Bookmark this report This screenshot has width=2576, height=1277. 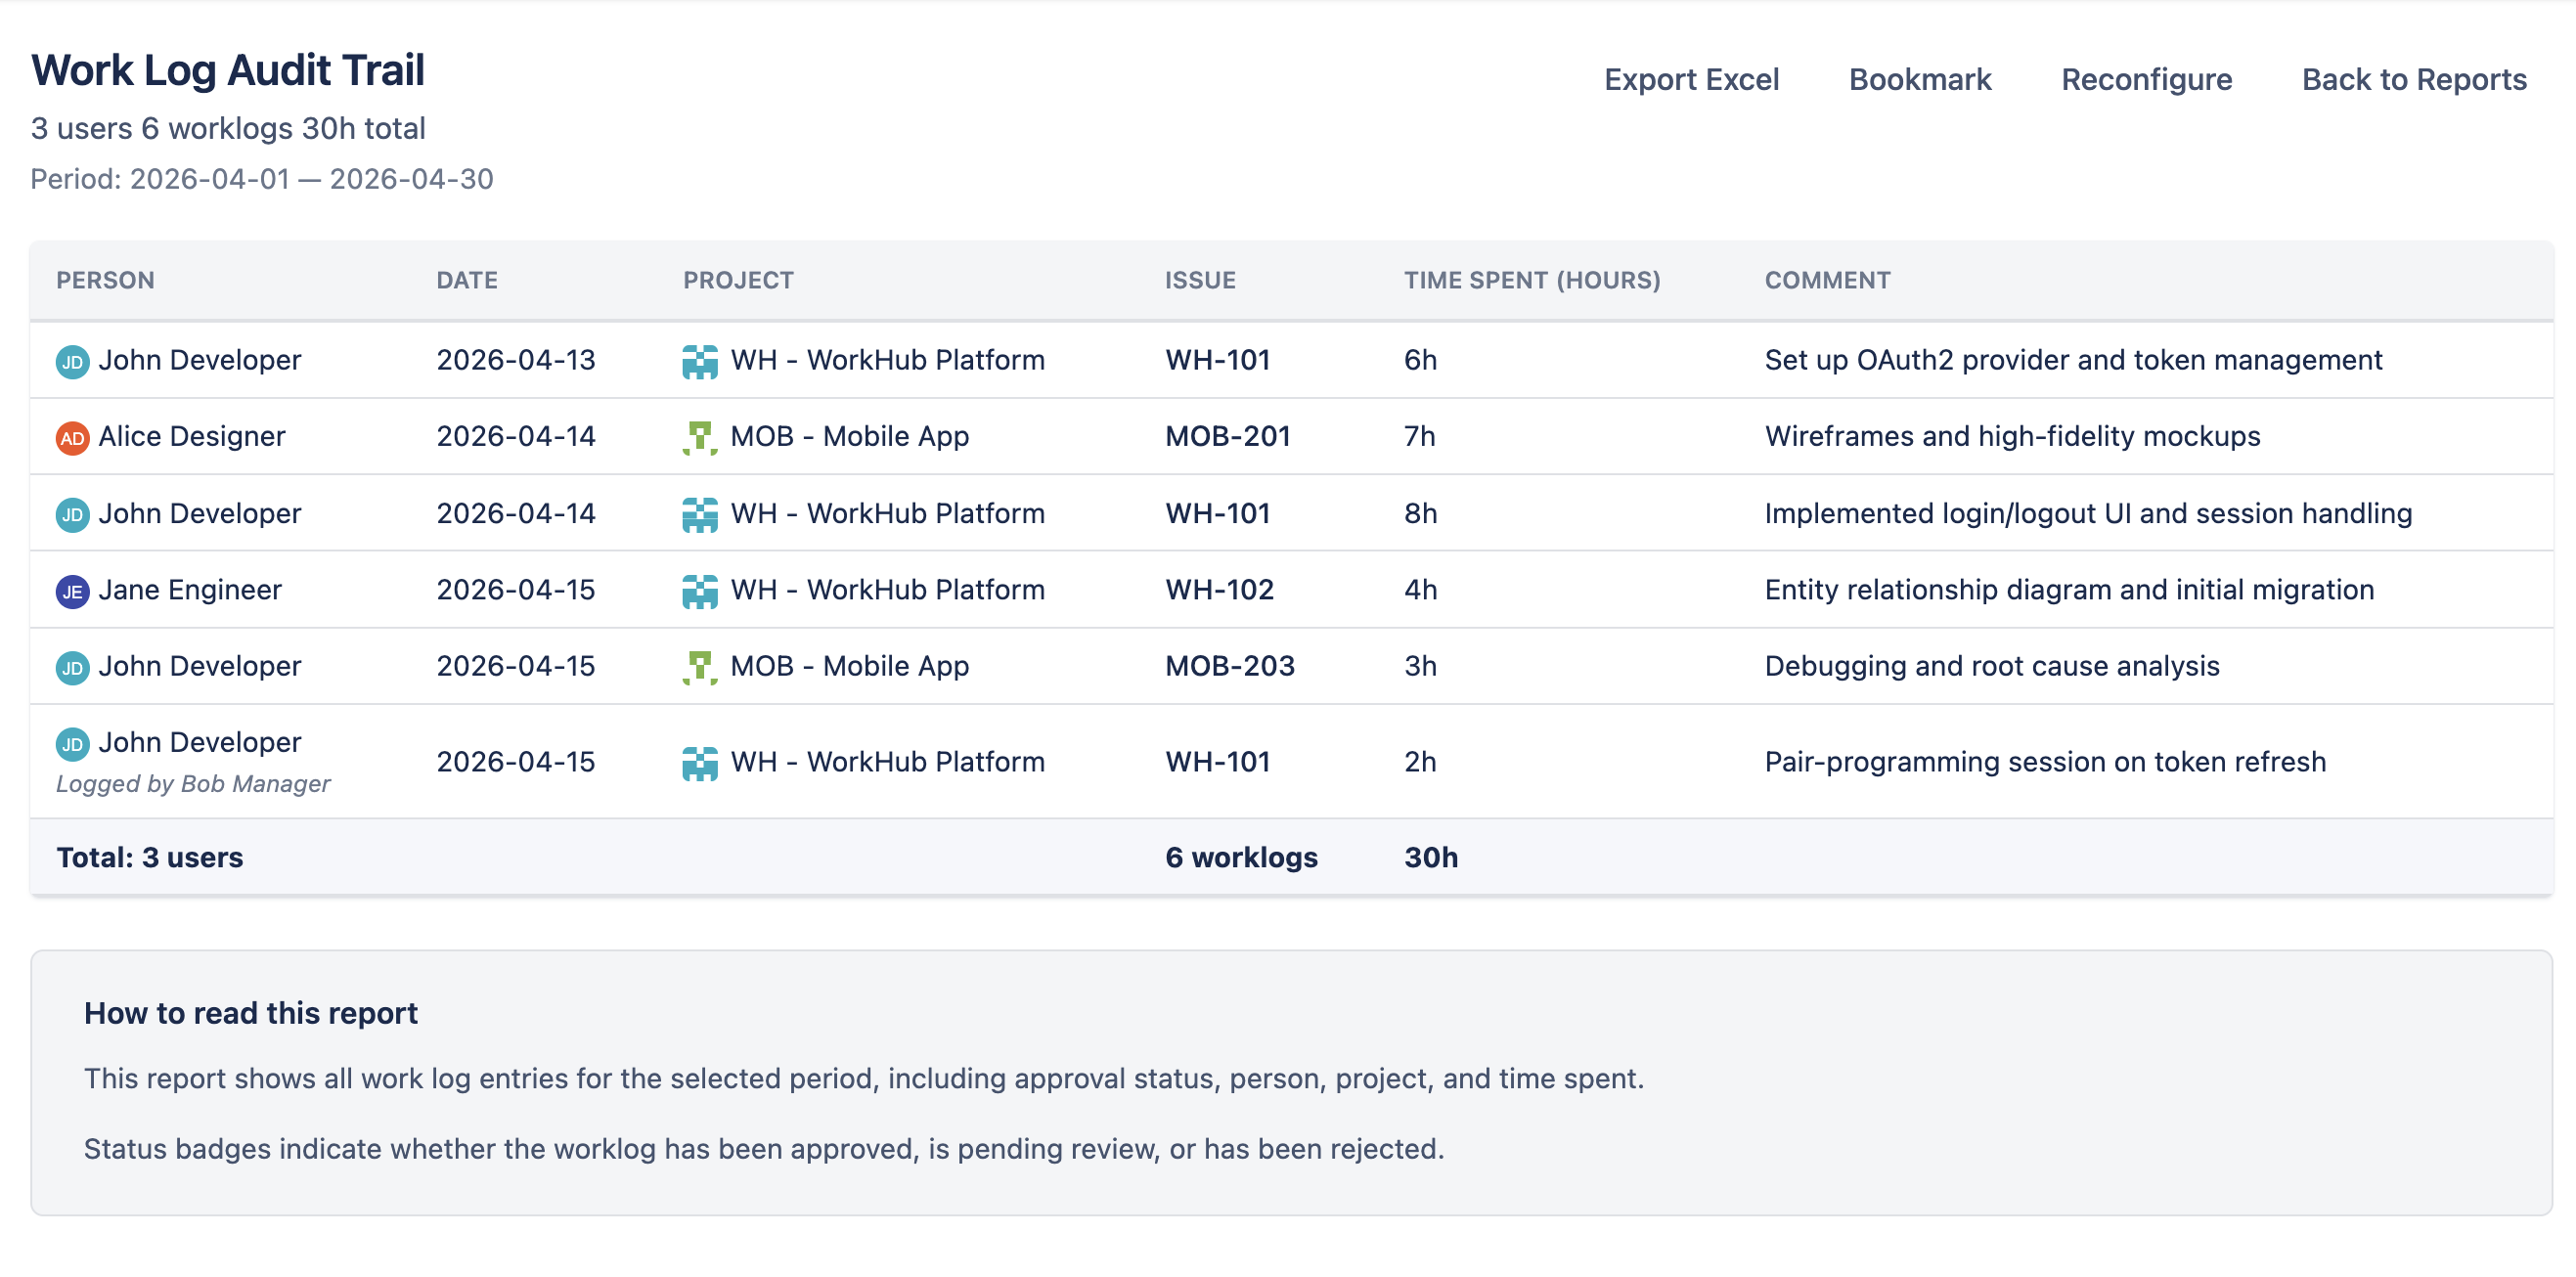(1920, 79)
